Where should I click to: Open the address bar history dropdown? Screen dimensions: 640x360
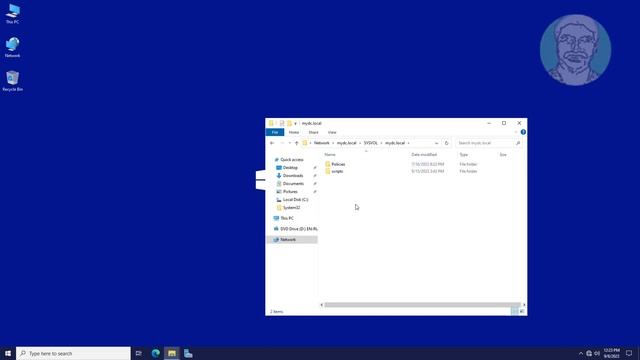click(436, 143)
